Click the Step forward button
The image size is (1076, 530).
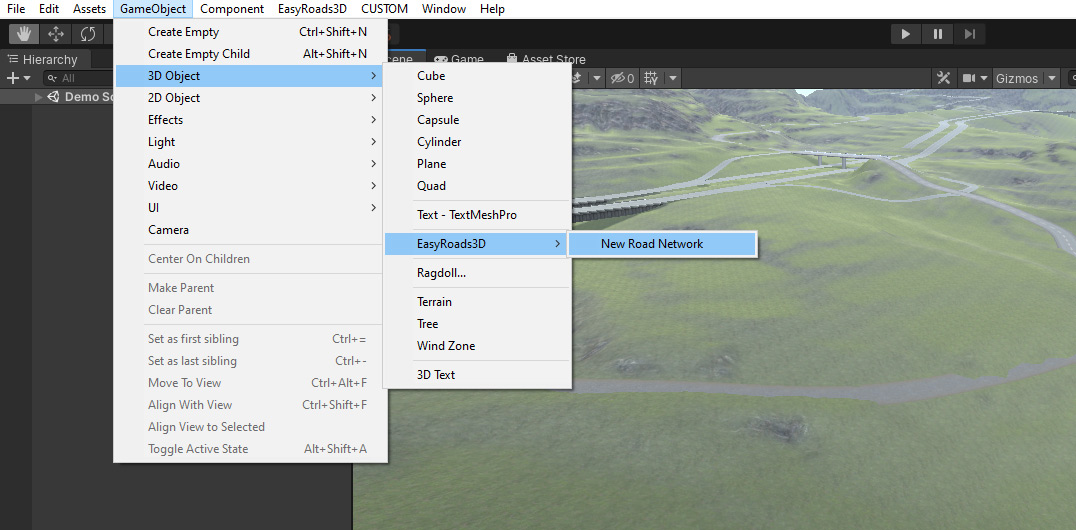pyautogui.click(x=969, y=34)
